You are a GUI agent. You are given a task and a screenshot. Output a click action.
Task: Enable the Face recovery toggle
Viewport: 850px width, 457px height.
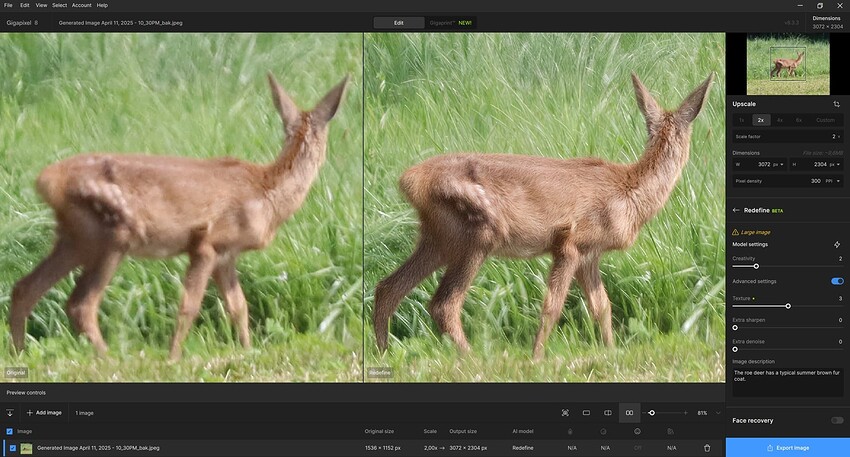(x=837, y=420)
